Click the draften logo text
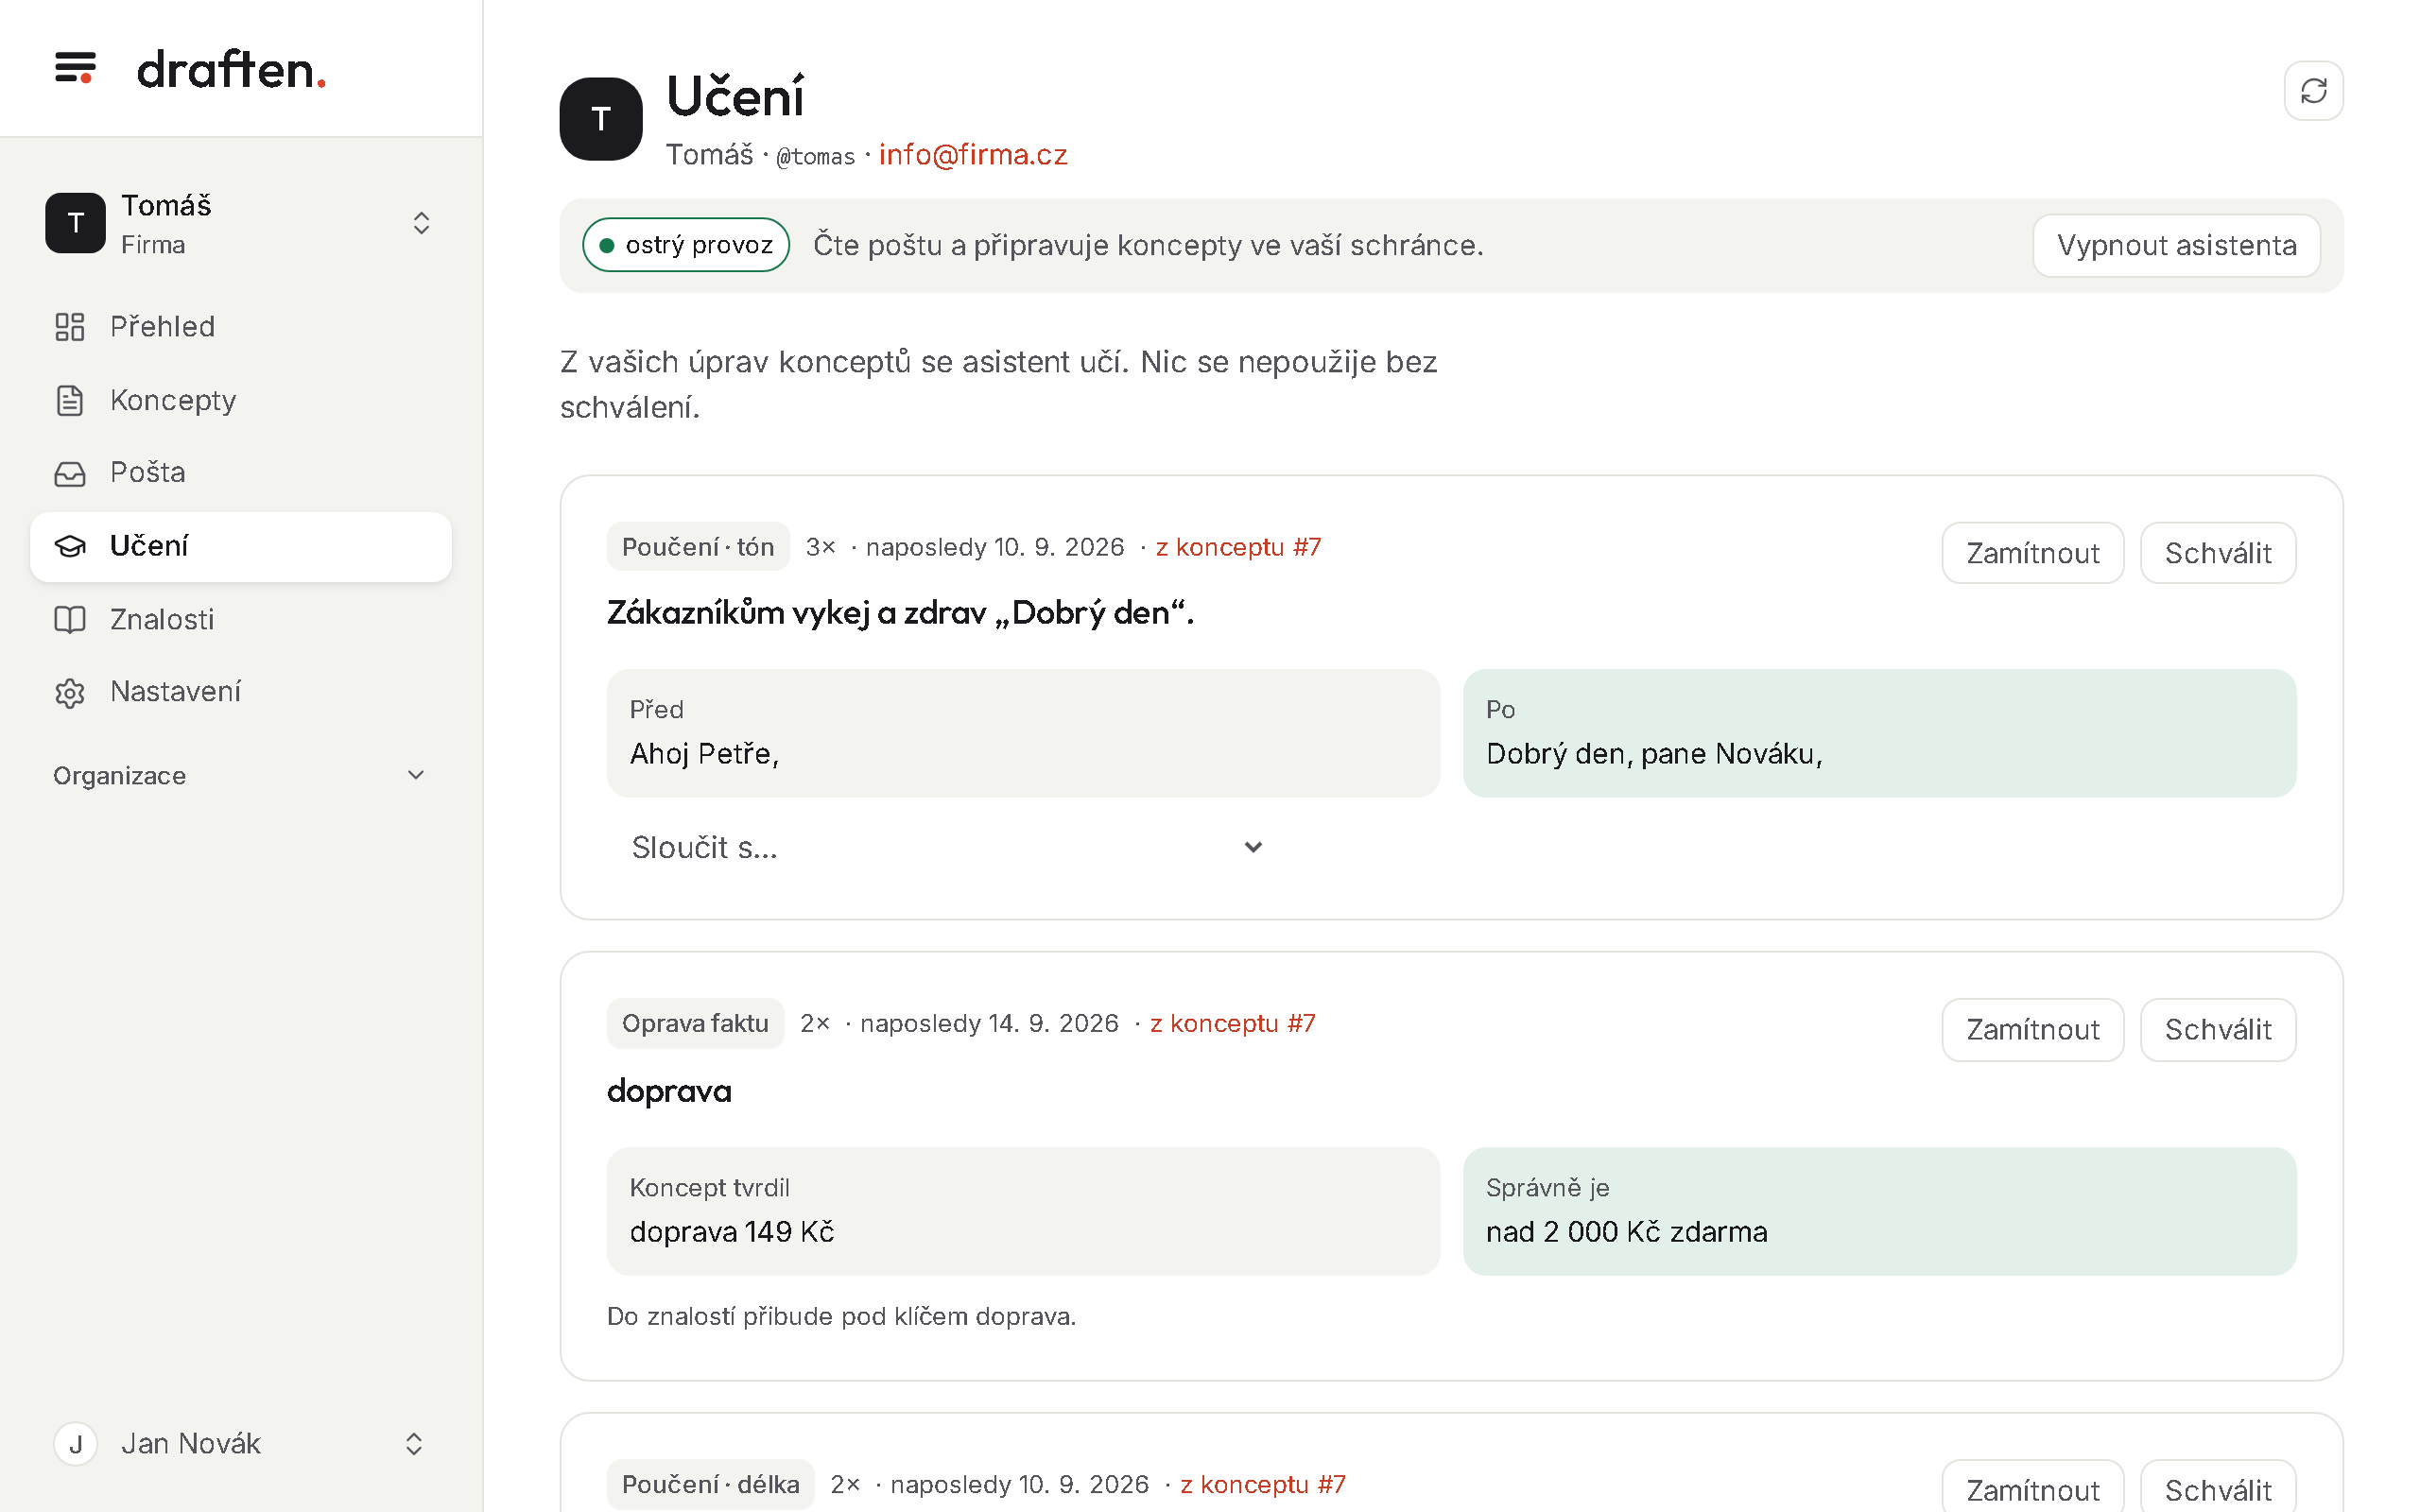The width and height of the screenshot is (2420, 1512). 231,69
